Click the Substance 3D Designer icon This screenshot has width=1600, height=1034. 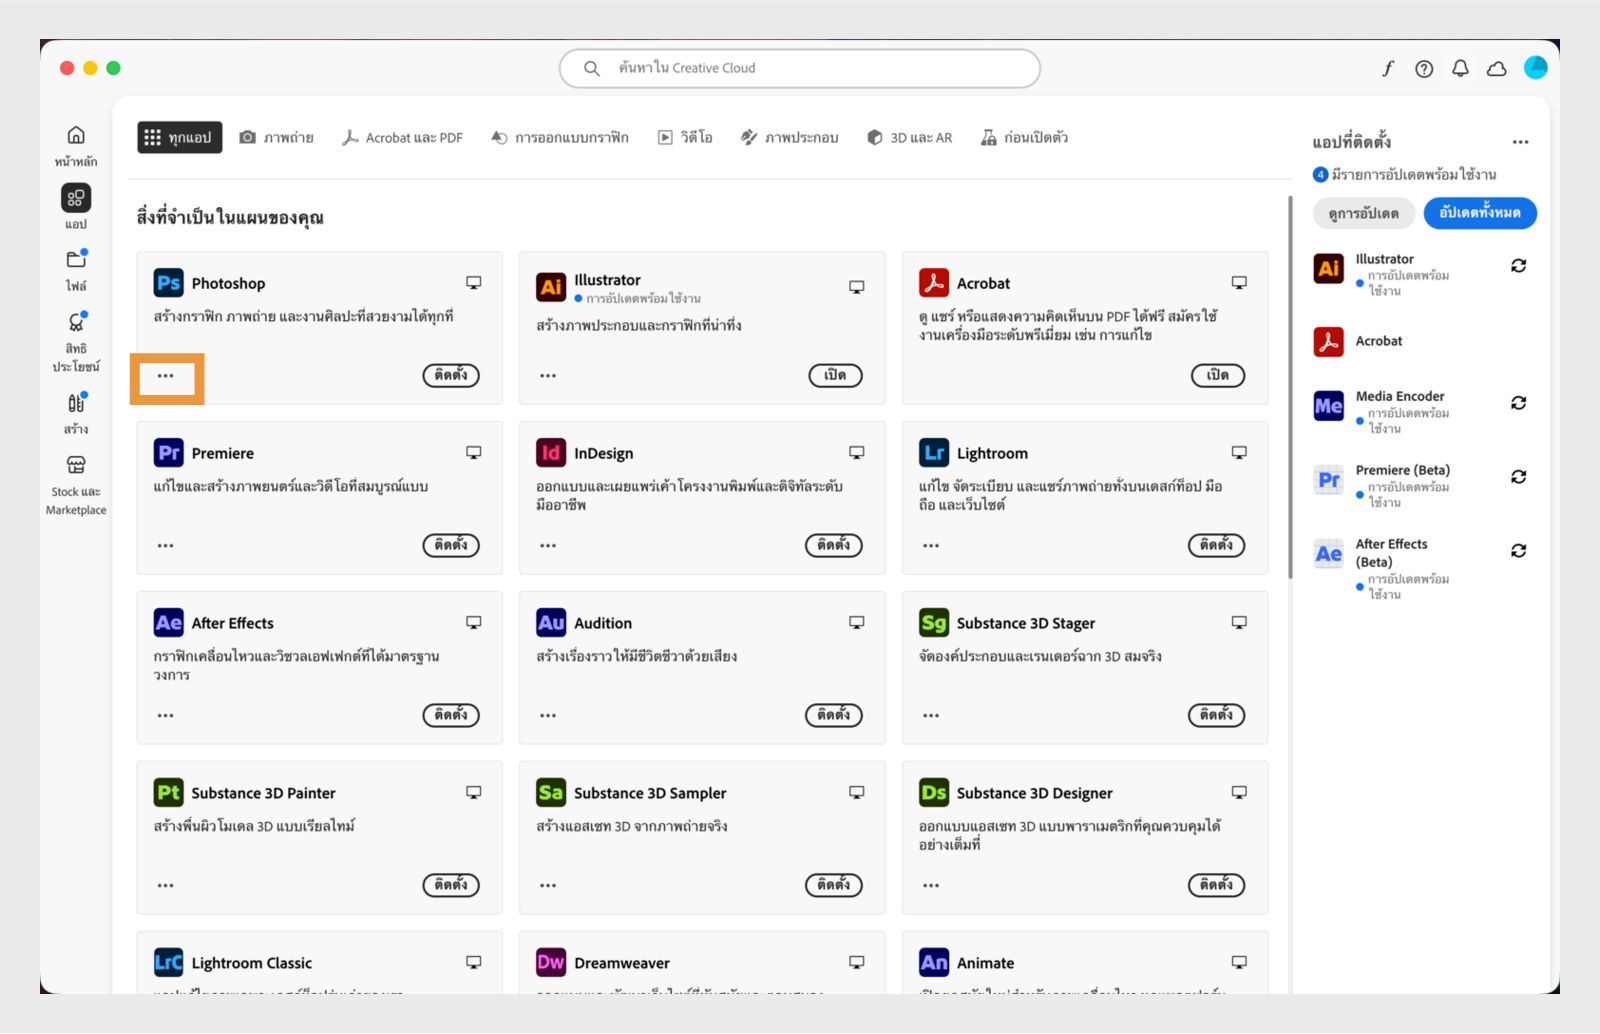click(x=934, y=793)
